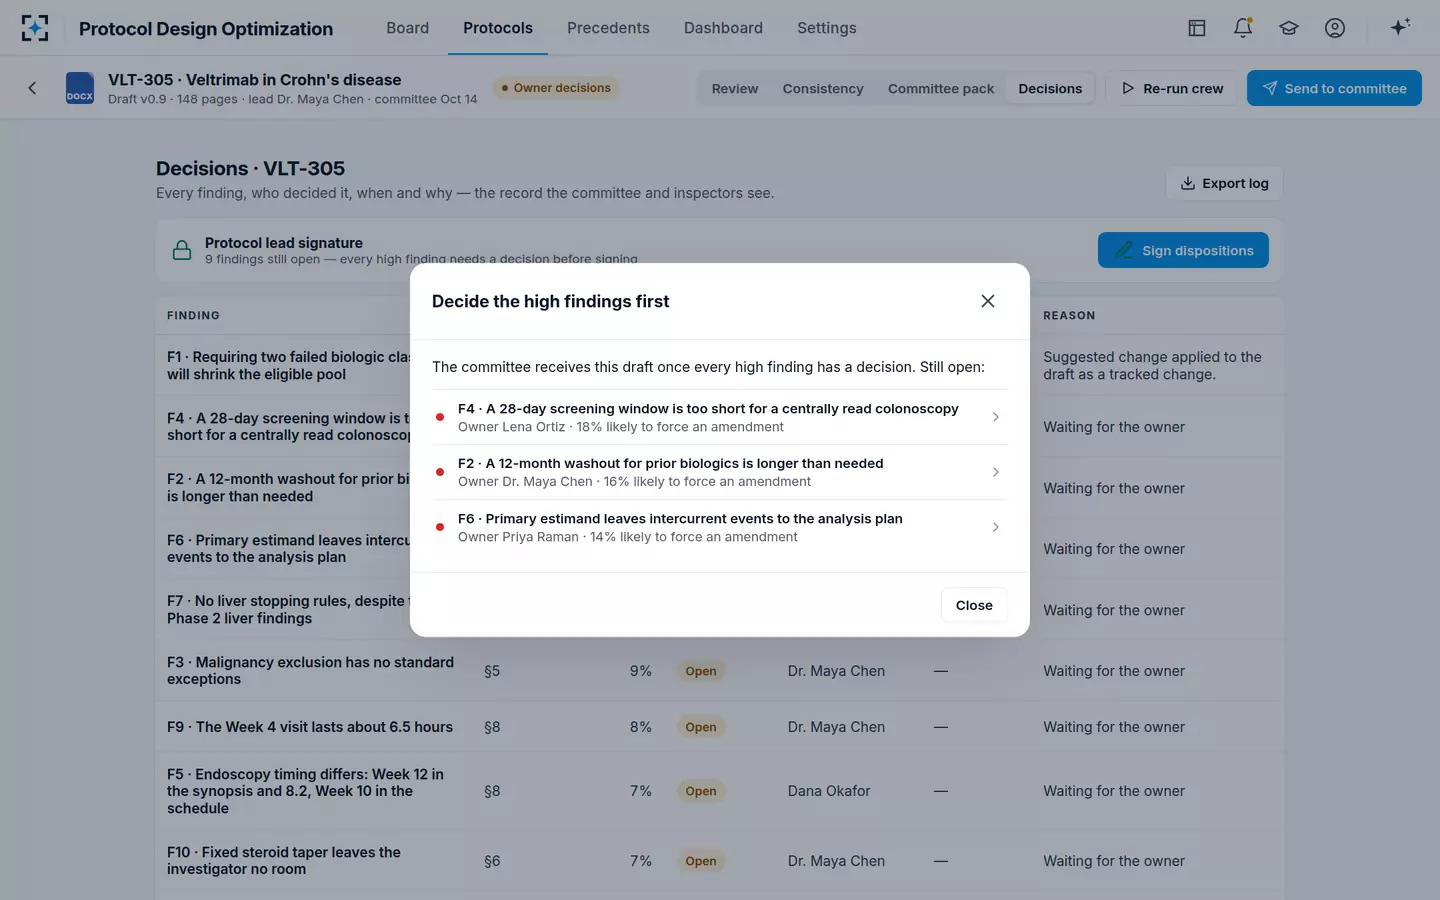Screen dimensions: 1440x900
Task: Click the Re-run crew button
Action: (1172, 88)
